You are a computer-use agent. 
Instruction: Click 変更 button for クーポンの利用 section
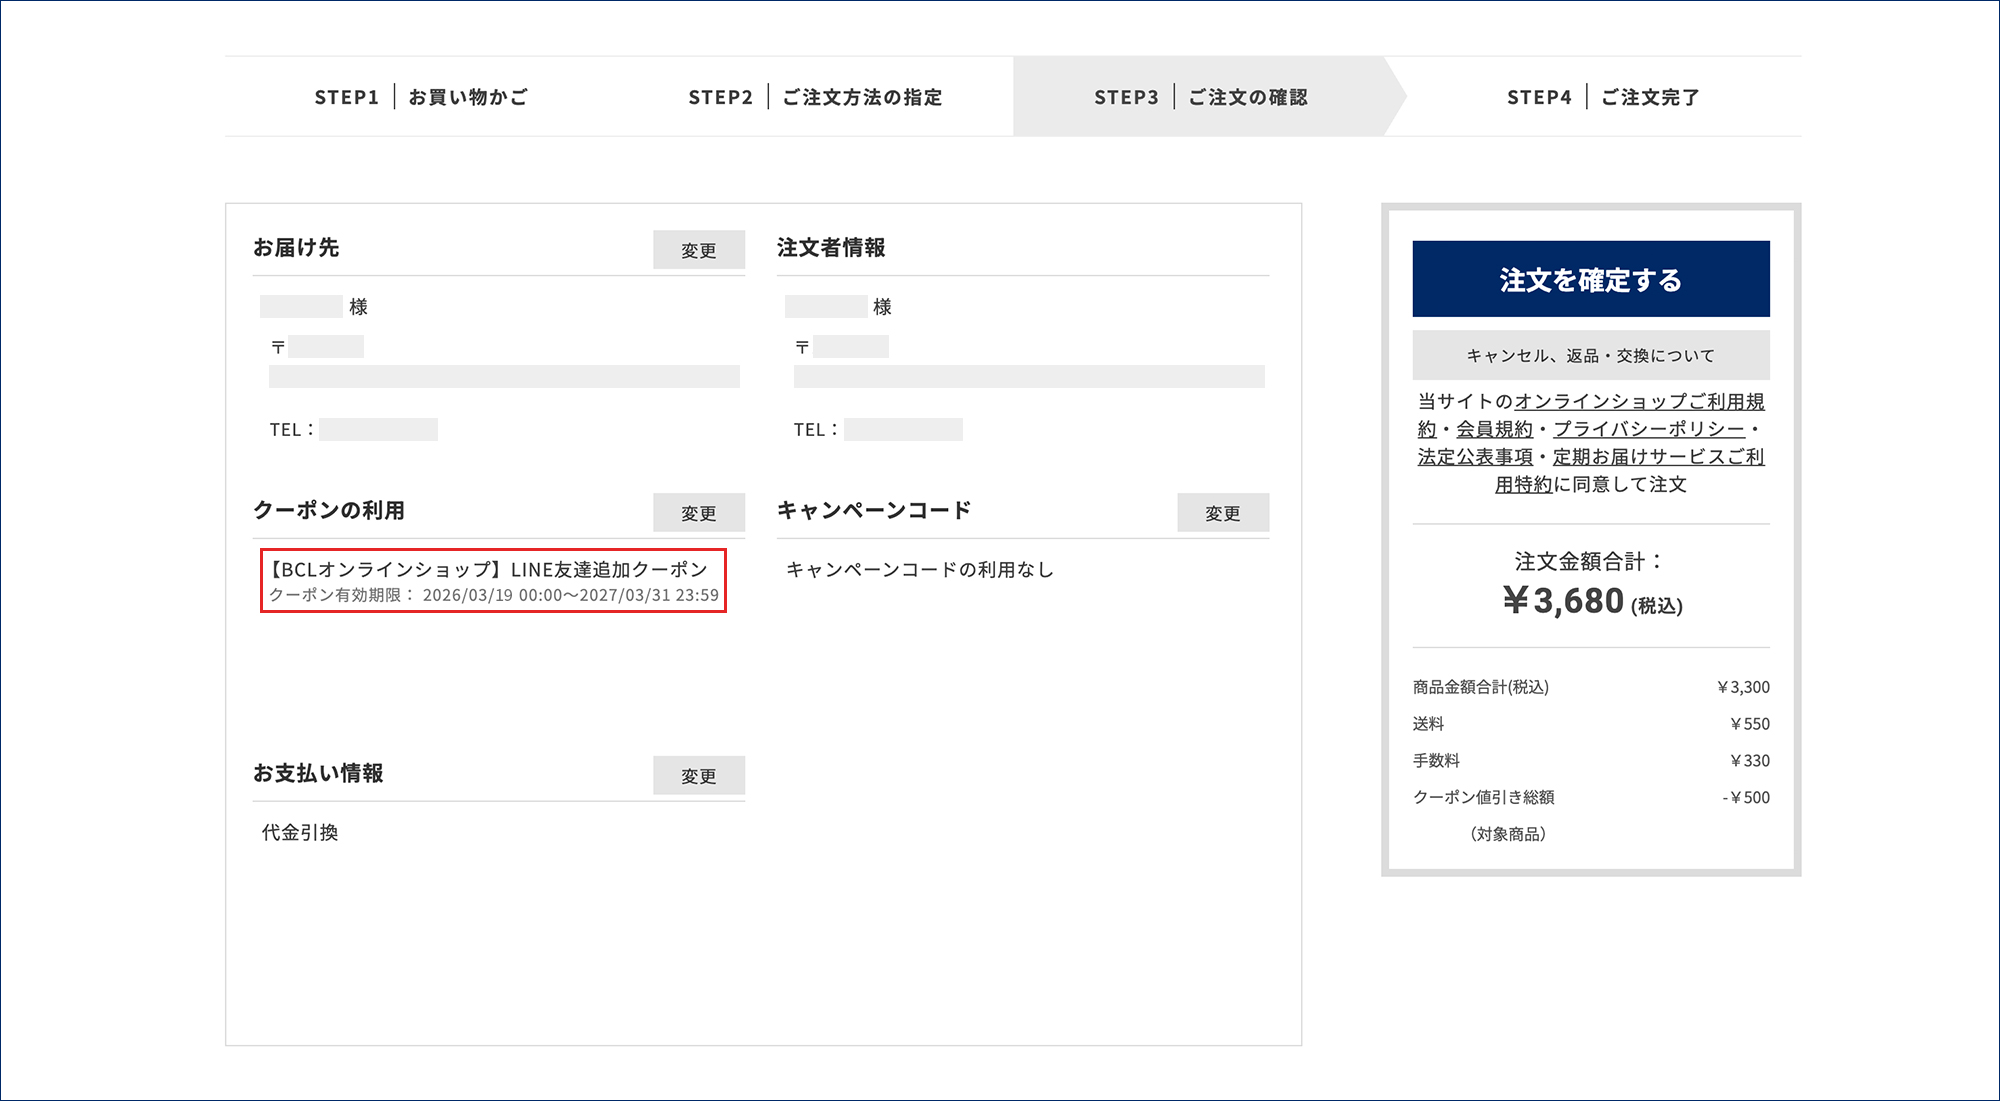tap(698, 513)
